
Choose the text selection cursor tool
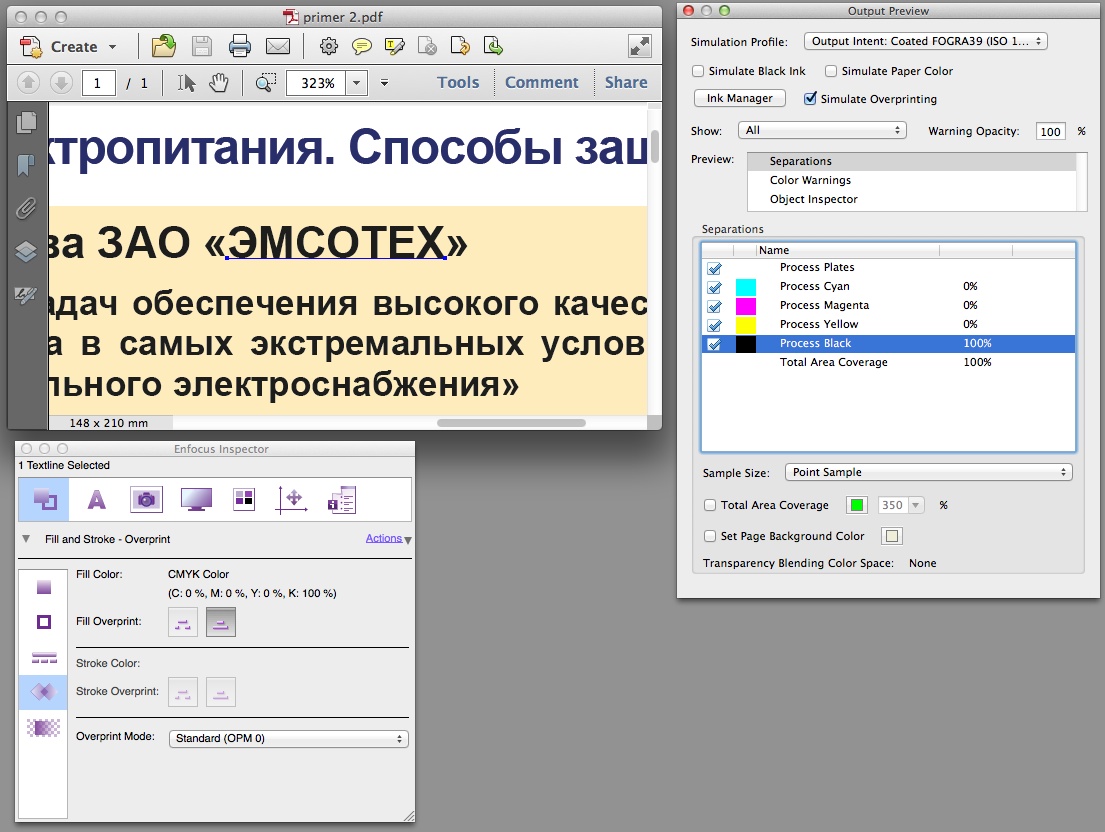pyautogui.click(x=186, y=82)
